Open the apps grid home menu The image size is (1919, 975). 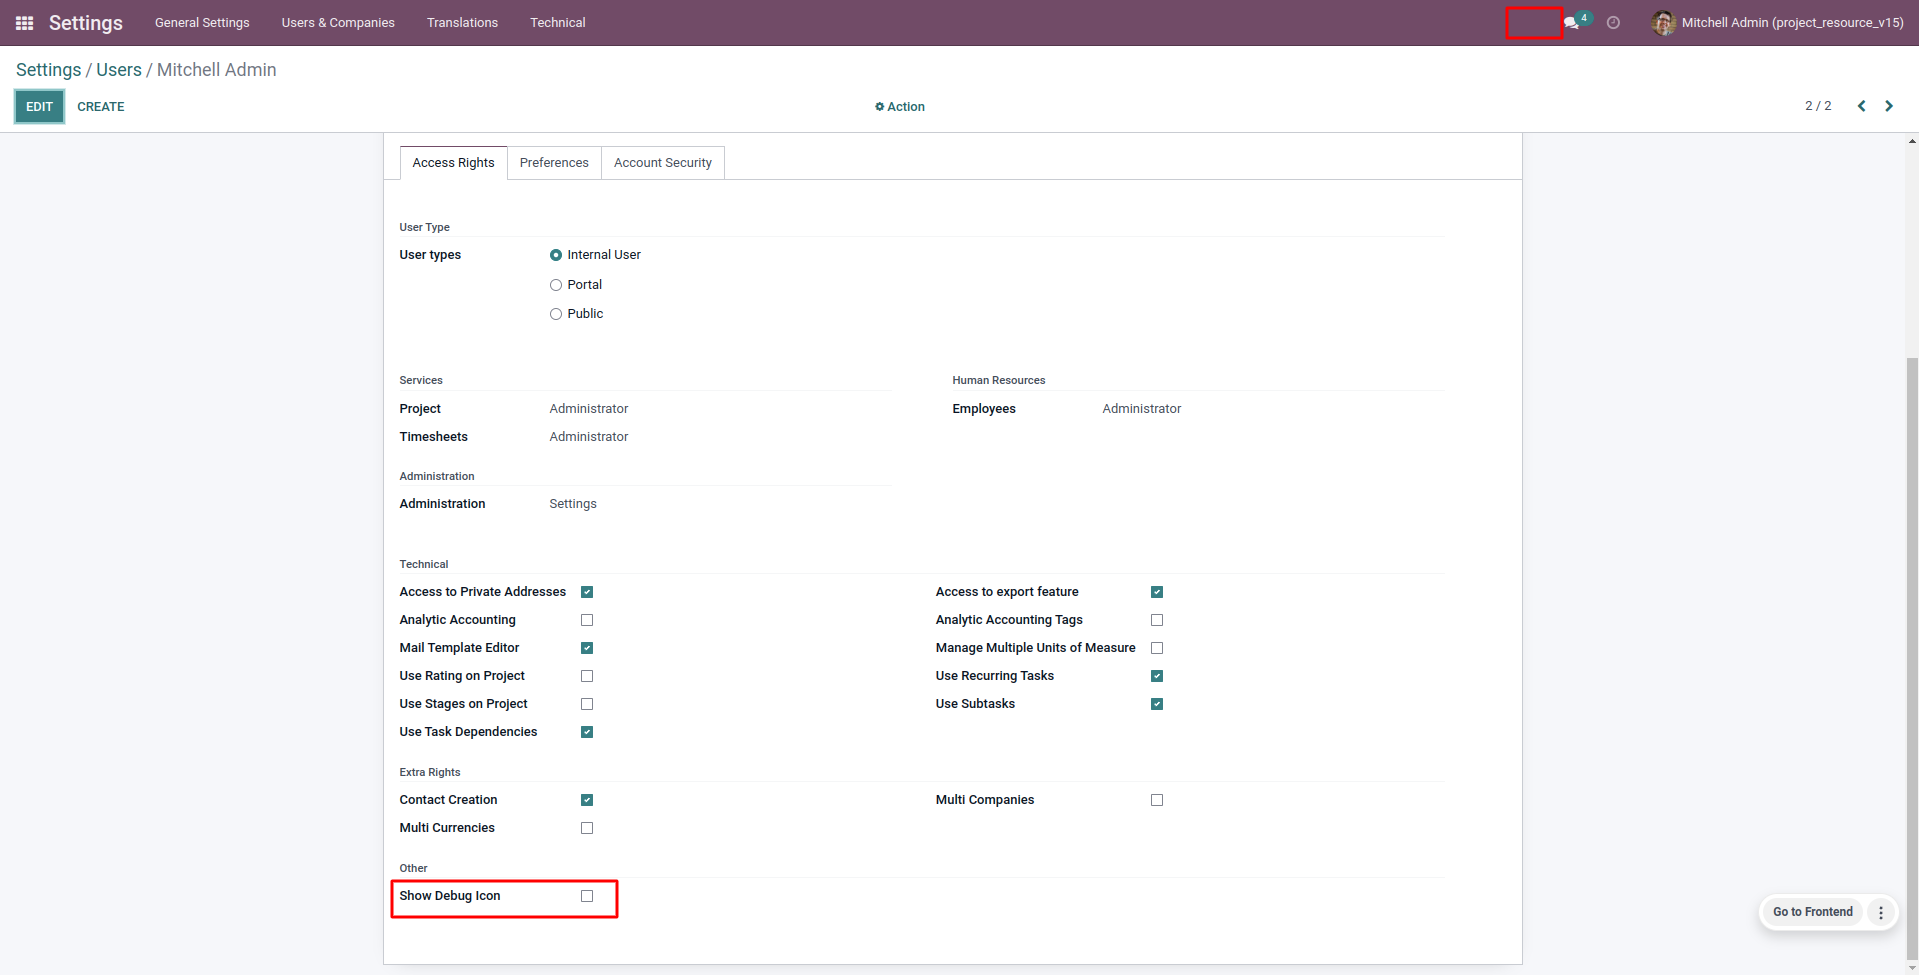pos(25,23)
